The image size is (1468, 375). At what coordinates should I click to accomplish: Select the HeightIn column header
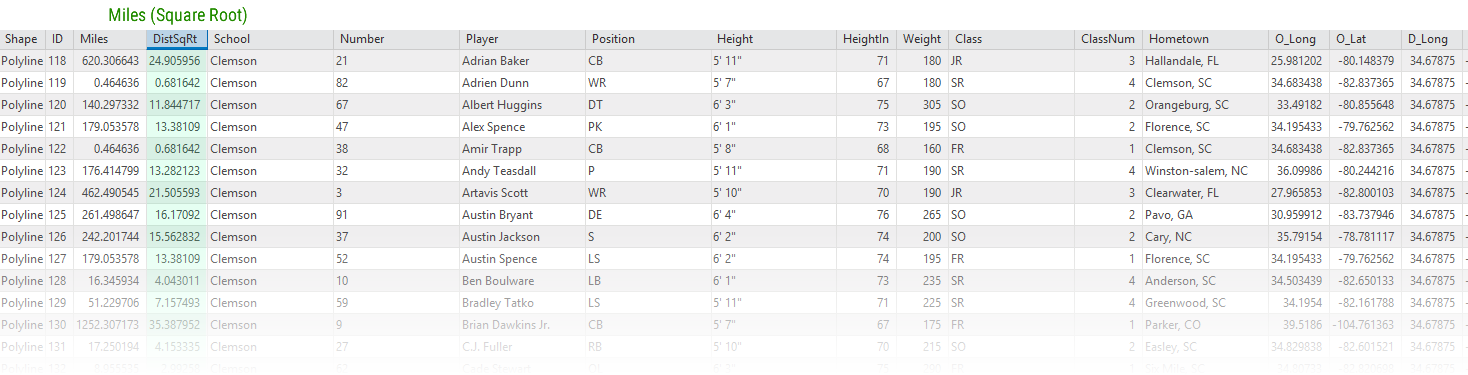point(866,39)
